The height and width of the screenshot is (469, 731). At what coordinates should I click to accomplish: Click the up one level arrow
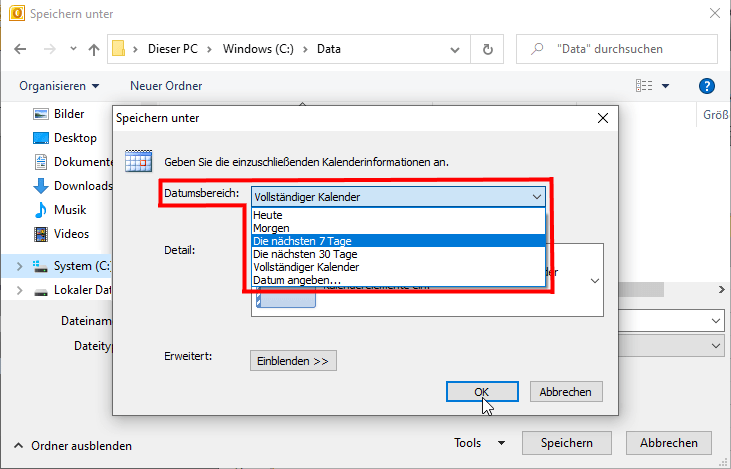coord(93,49)
